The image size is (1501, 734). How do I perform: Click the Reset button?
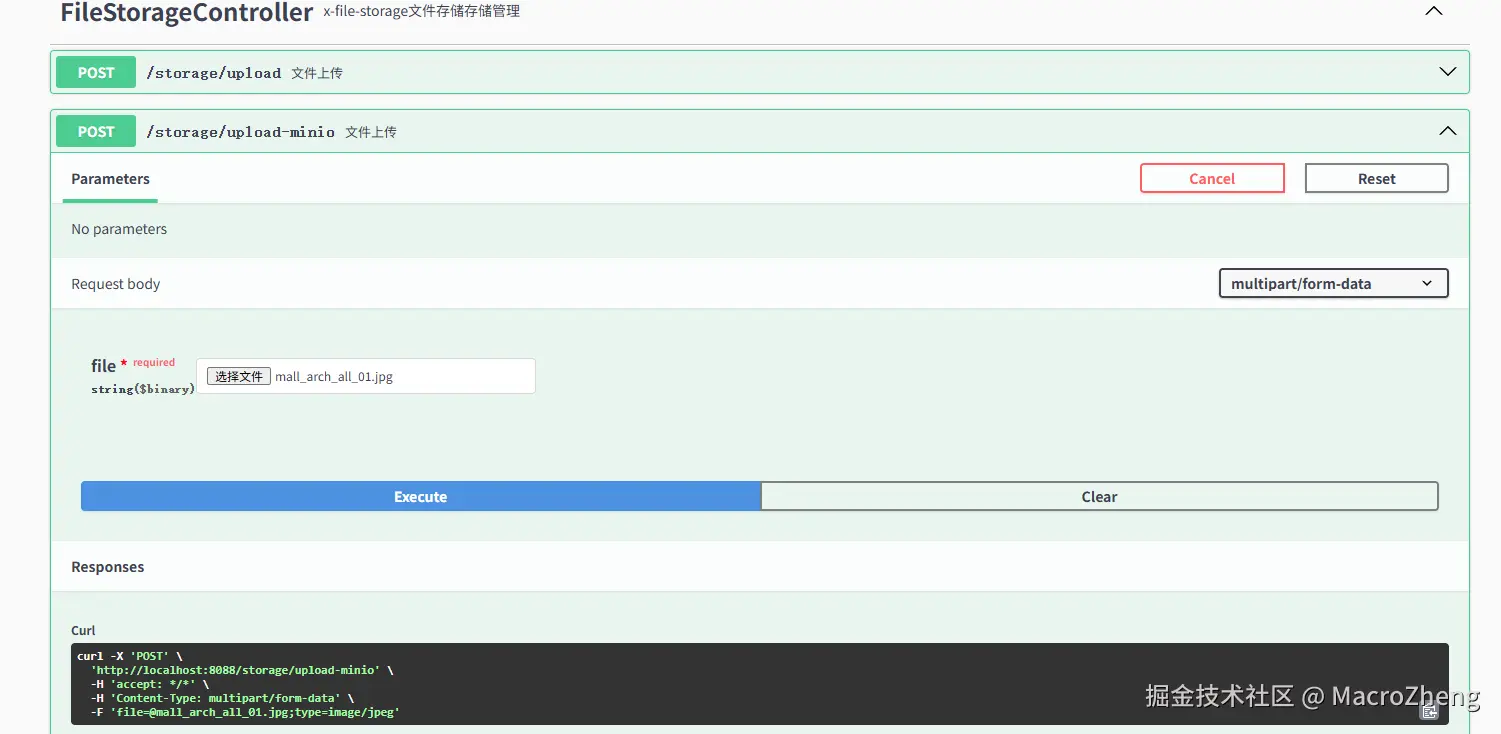point(1376,178)
